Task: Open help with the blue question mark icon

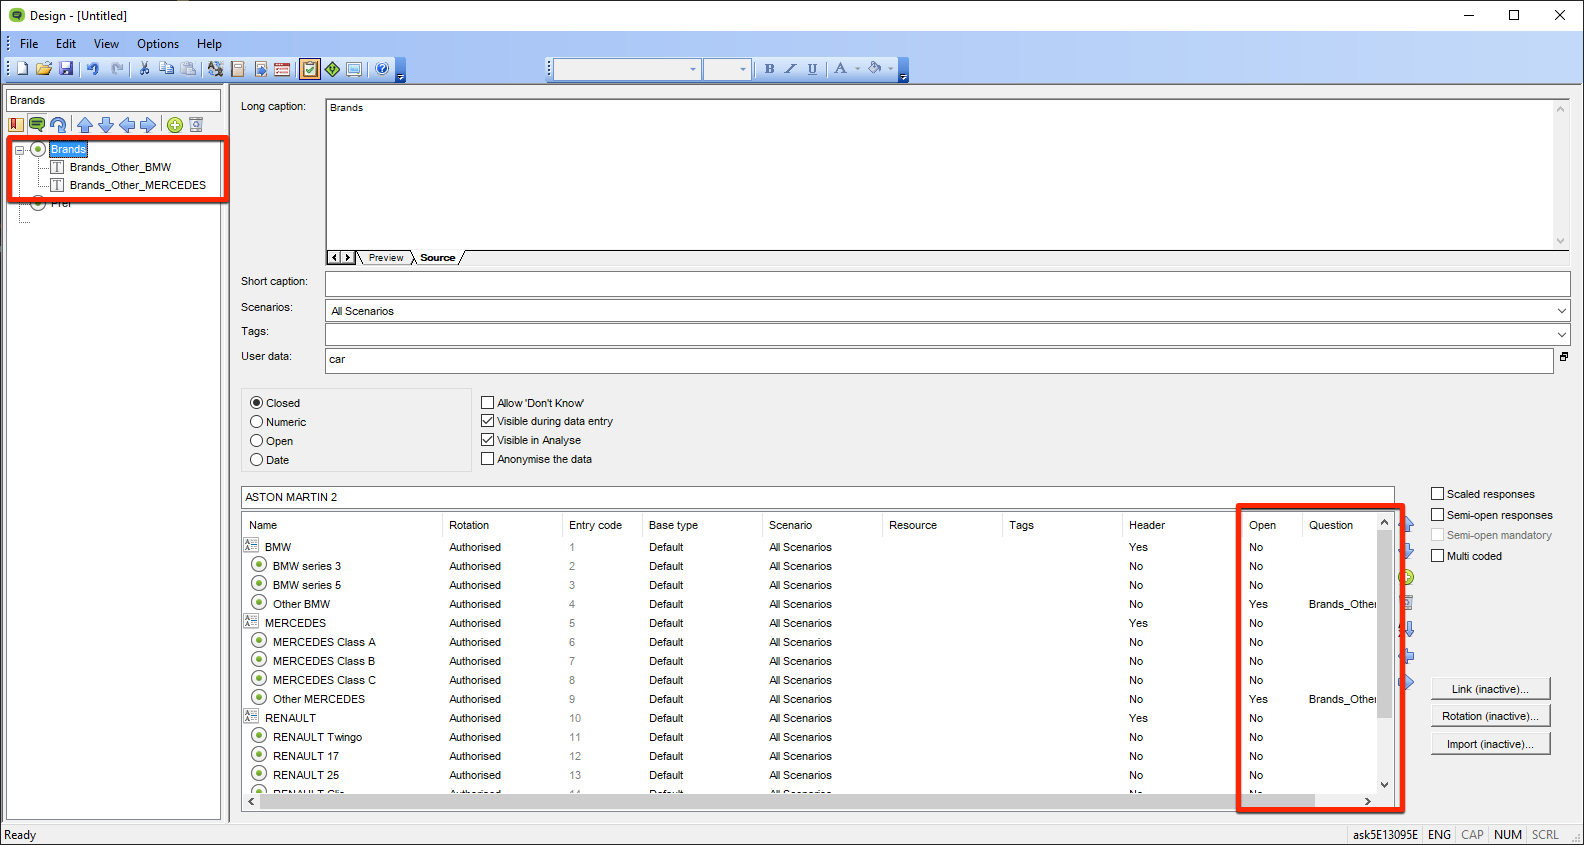Action: click(382, 69)
